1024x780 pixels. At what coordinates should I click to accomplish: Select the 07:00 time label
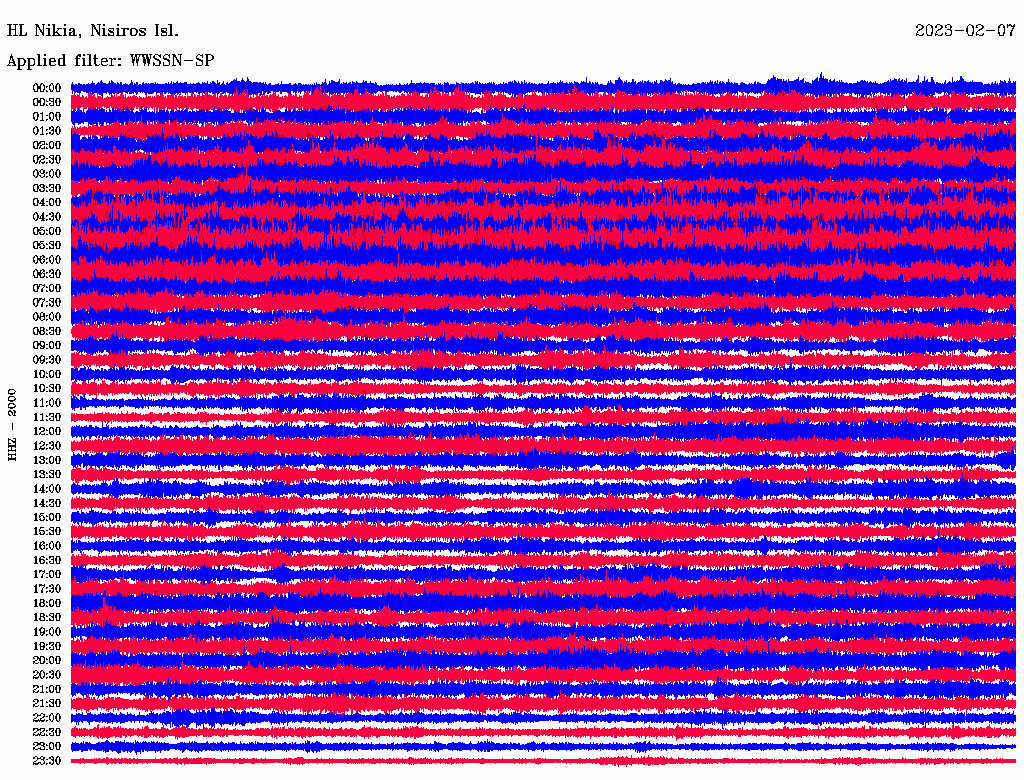(47, 288)
